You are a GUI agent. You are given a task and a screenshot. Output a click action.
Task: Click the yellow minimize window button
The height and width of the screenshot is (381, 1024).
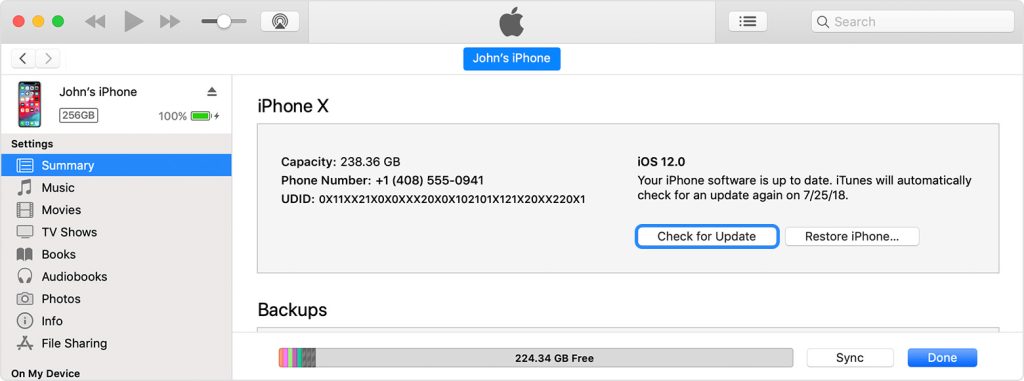pos(38,22)
